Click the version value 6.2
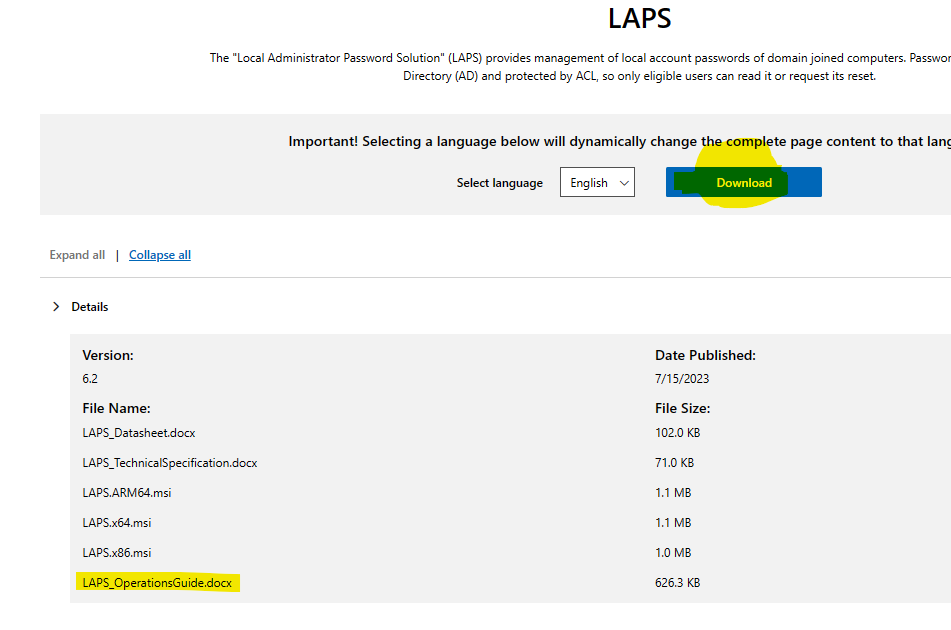Image resolution: width=951 pixels, height=630 pixels. point(90,379)
